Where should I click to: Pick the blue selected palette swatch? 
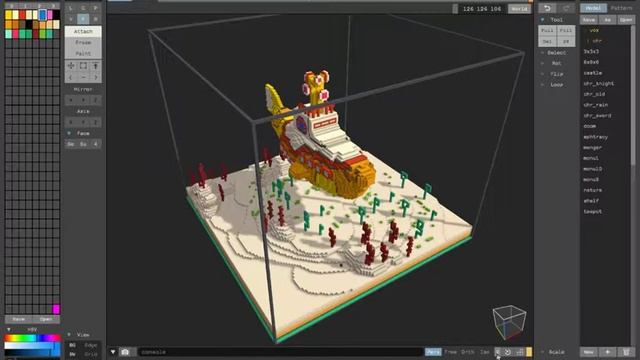[42, 15]
